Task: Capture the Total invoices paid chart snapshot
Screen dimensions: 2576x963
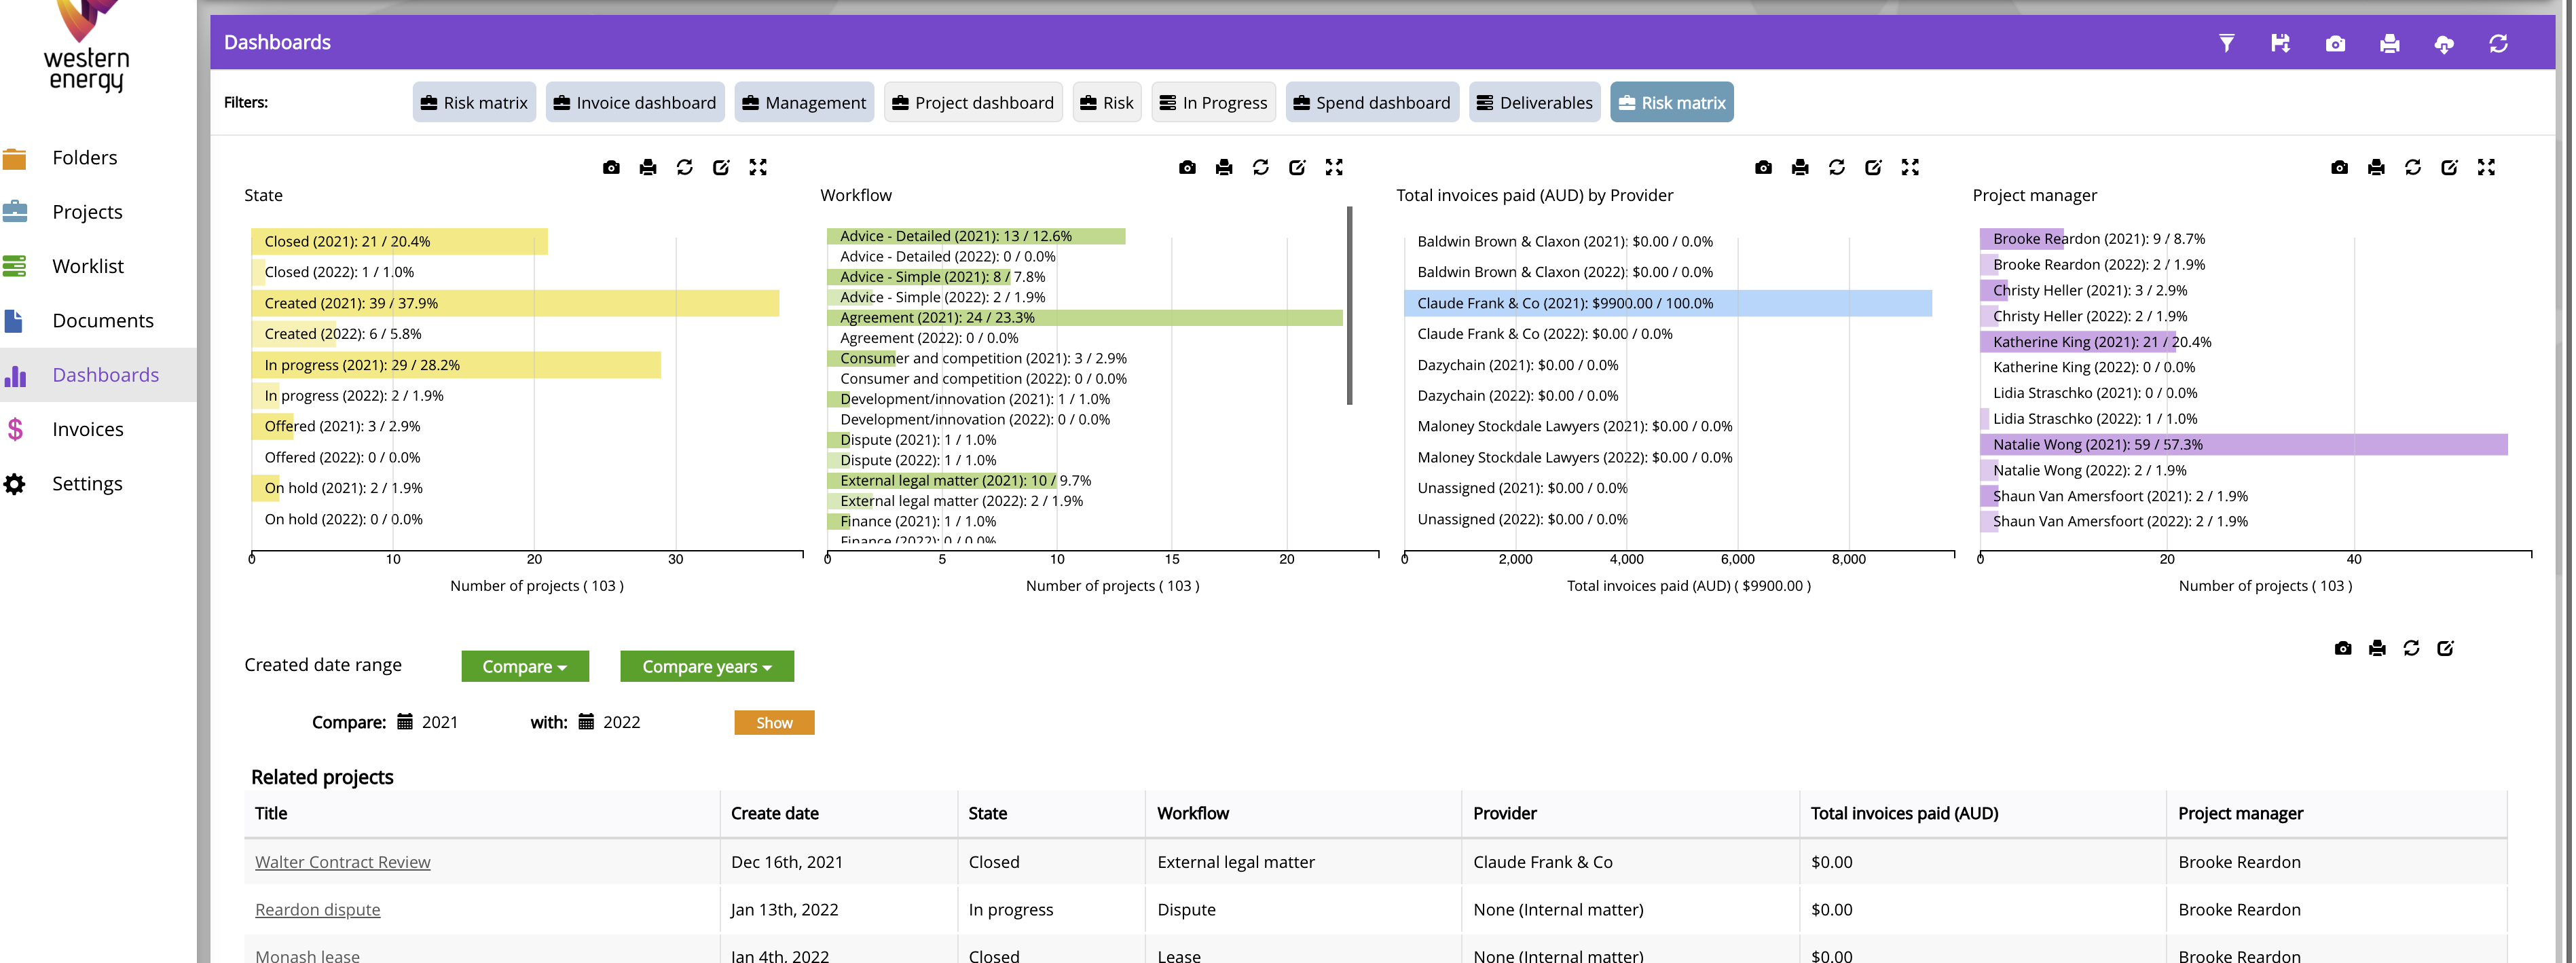Action: point(1763,167)
